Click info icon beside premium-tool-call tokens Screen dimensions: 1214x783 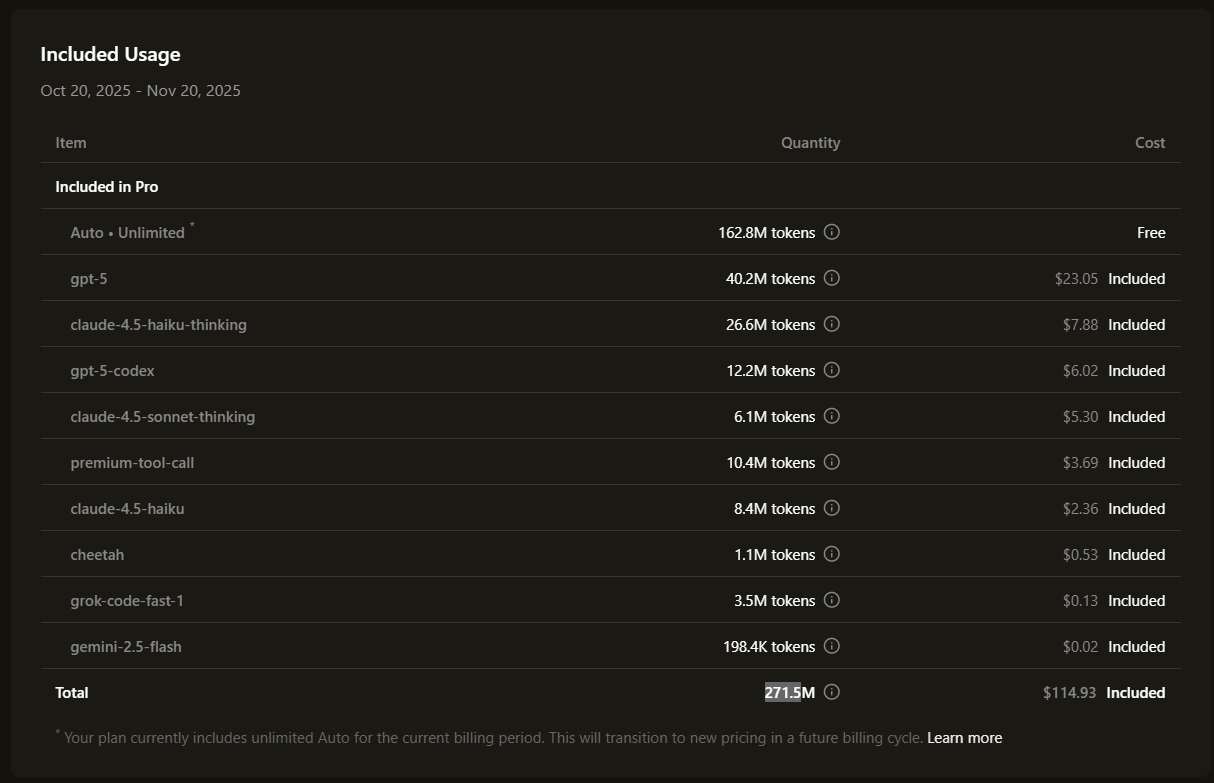[832, 462]
